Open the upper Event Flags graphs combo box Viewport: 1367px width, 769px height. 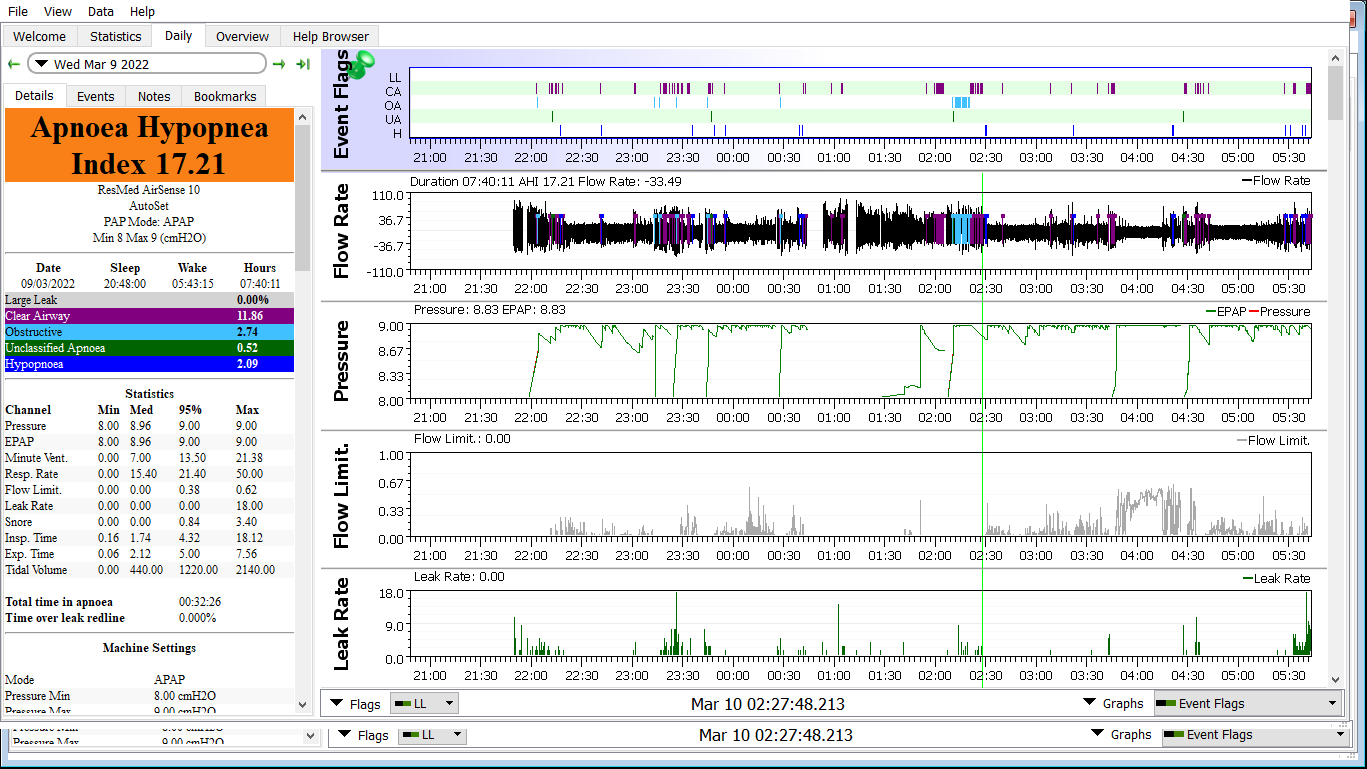click(x=1246, y=703)
